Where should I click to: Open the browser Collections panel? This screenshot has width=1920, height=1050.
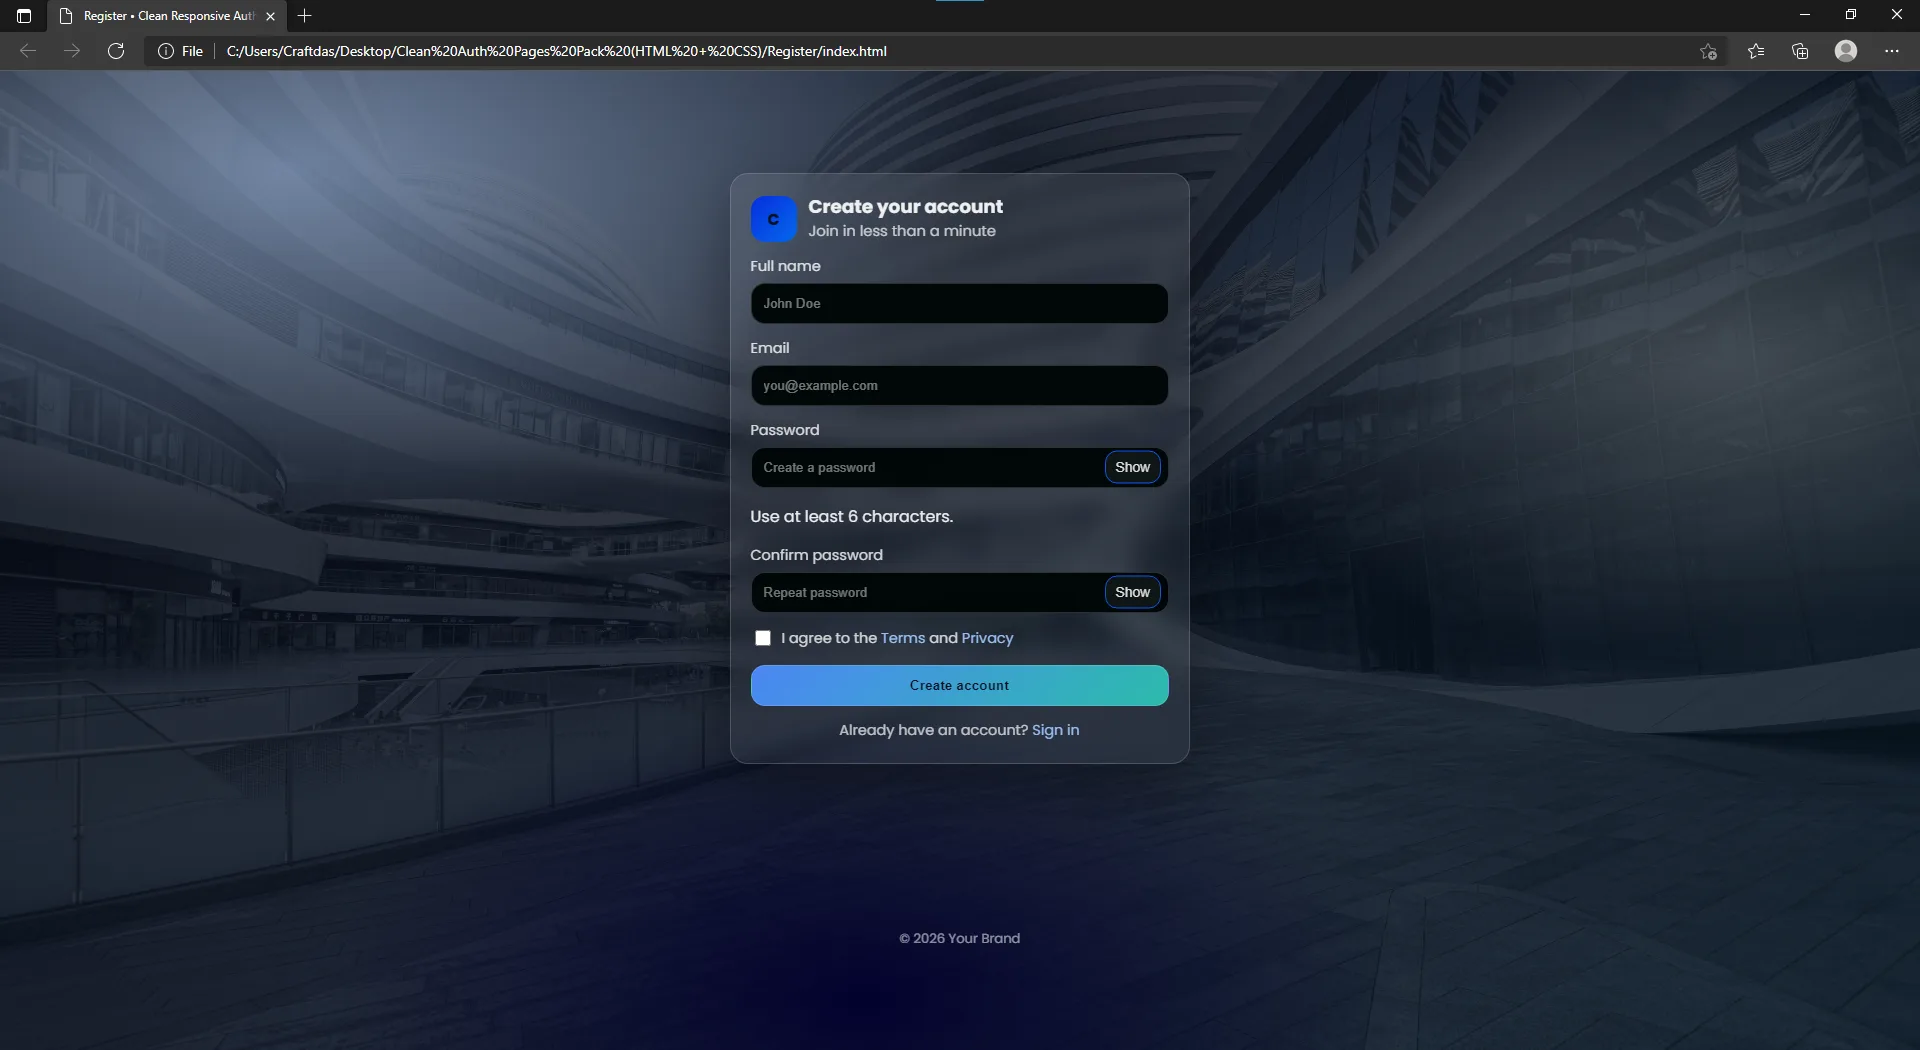1800,51
